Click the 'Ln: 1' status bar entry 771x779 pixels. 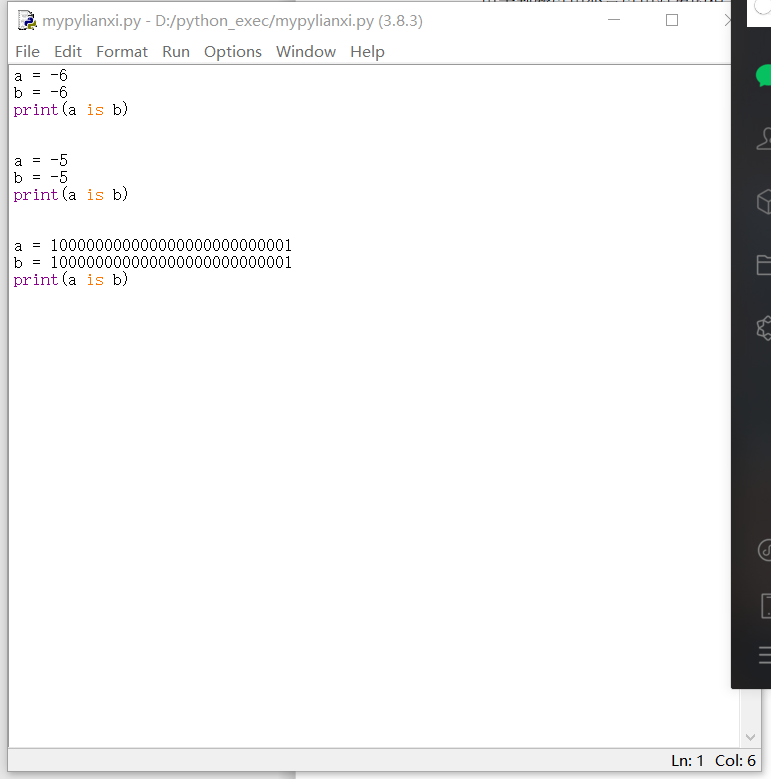(687, 761)
